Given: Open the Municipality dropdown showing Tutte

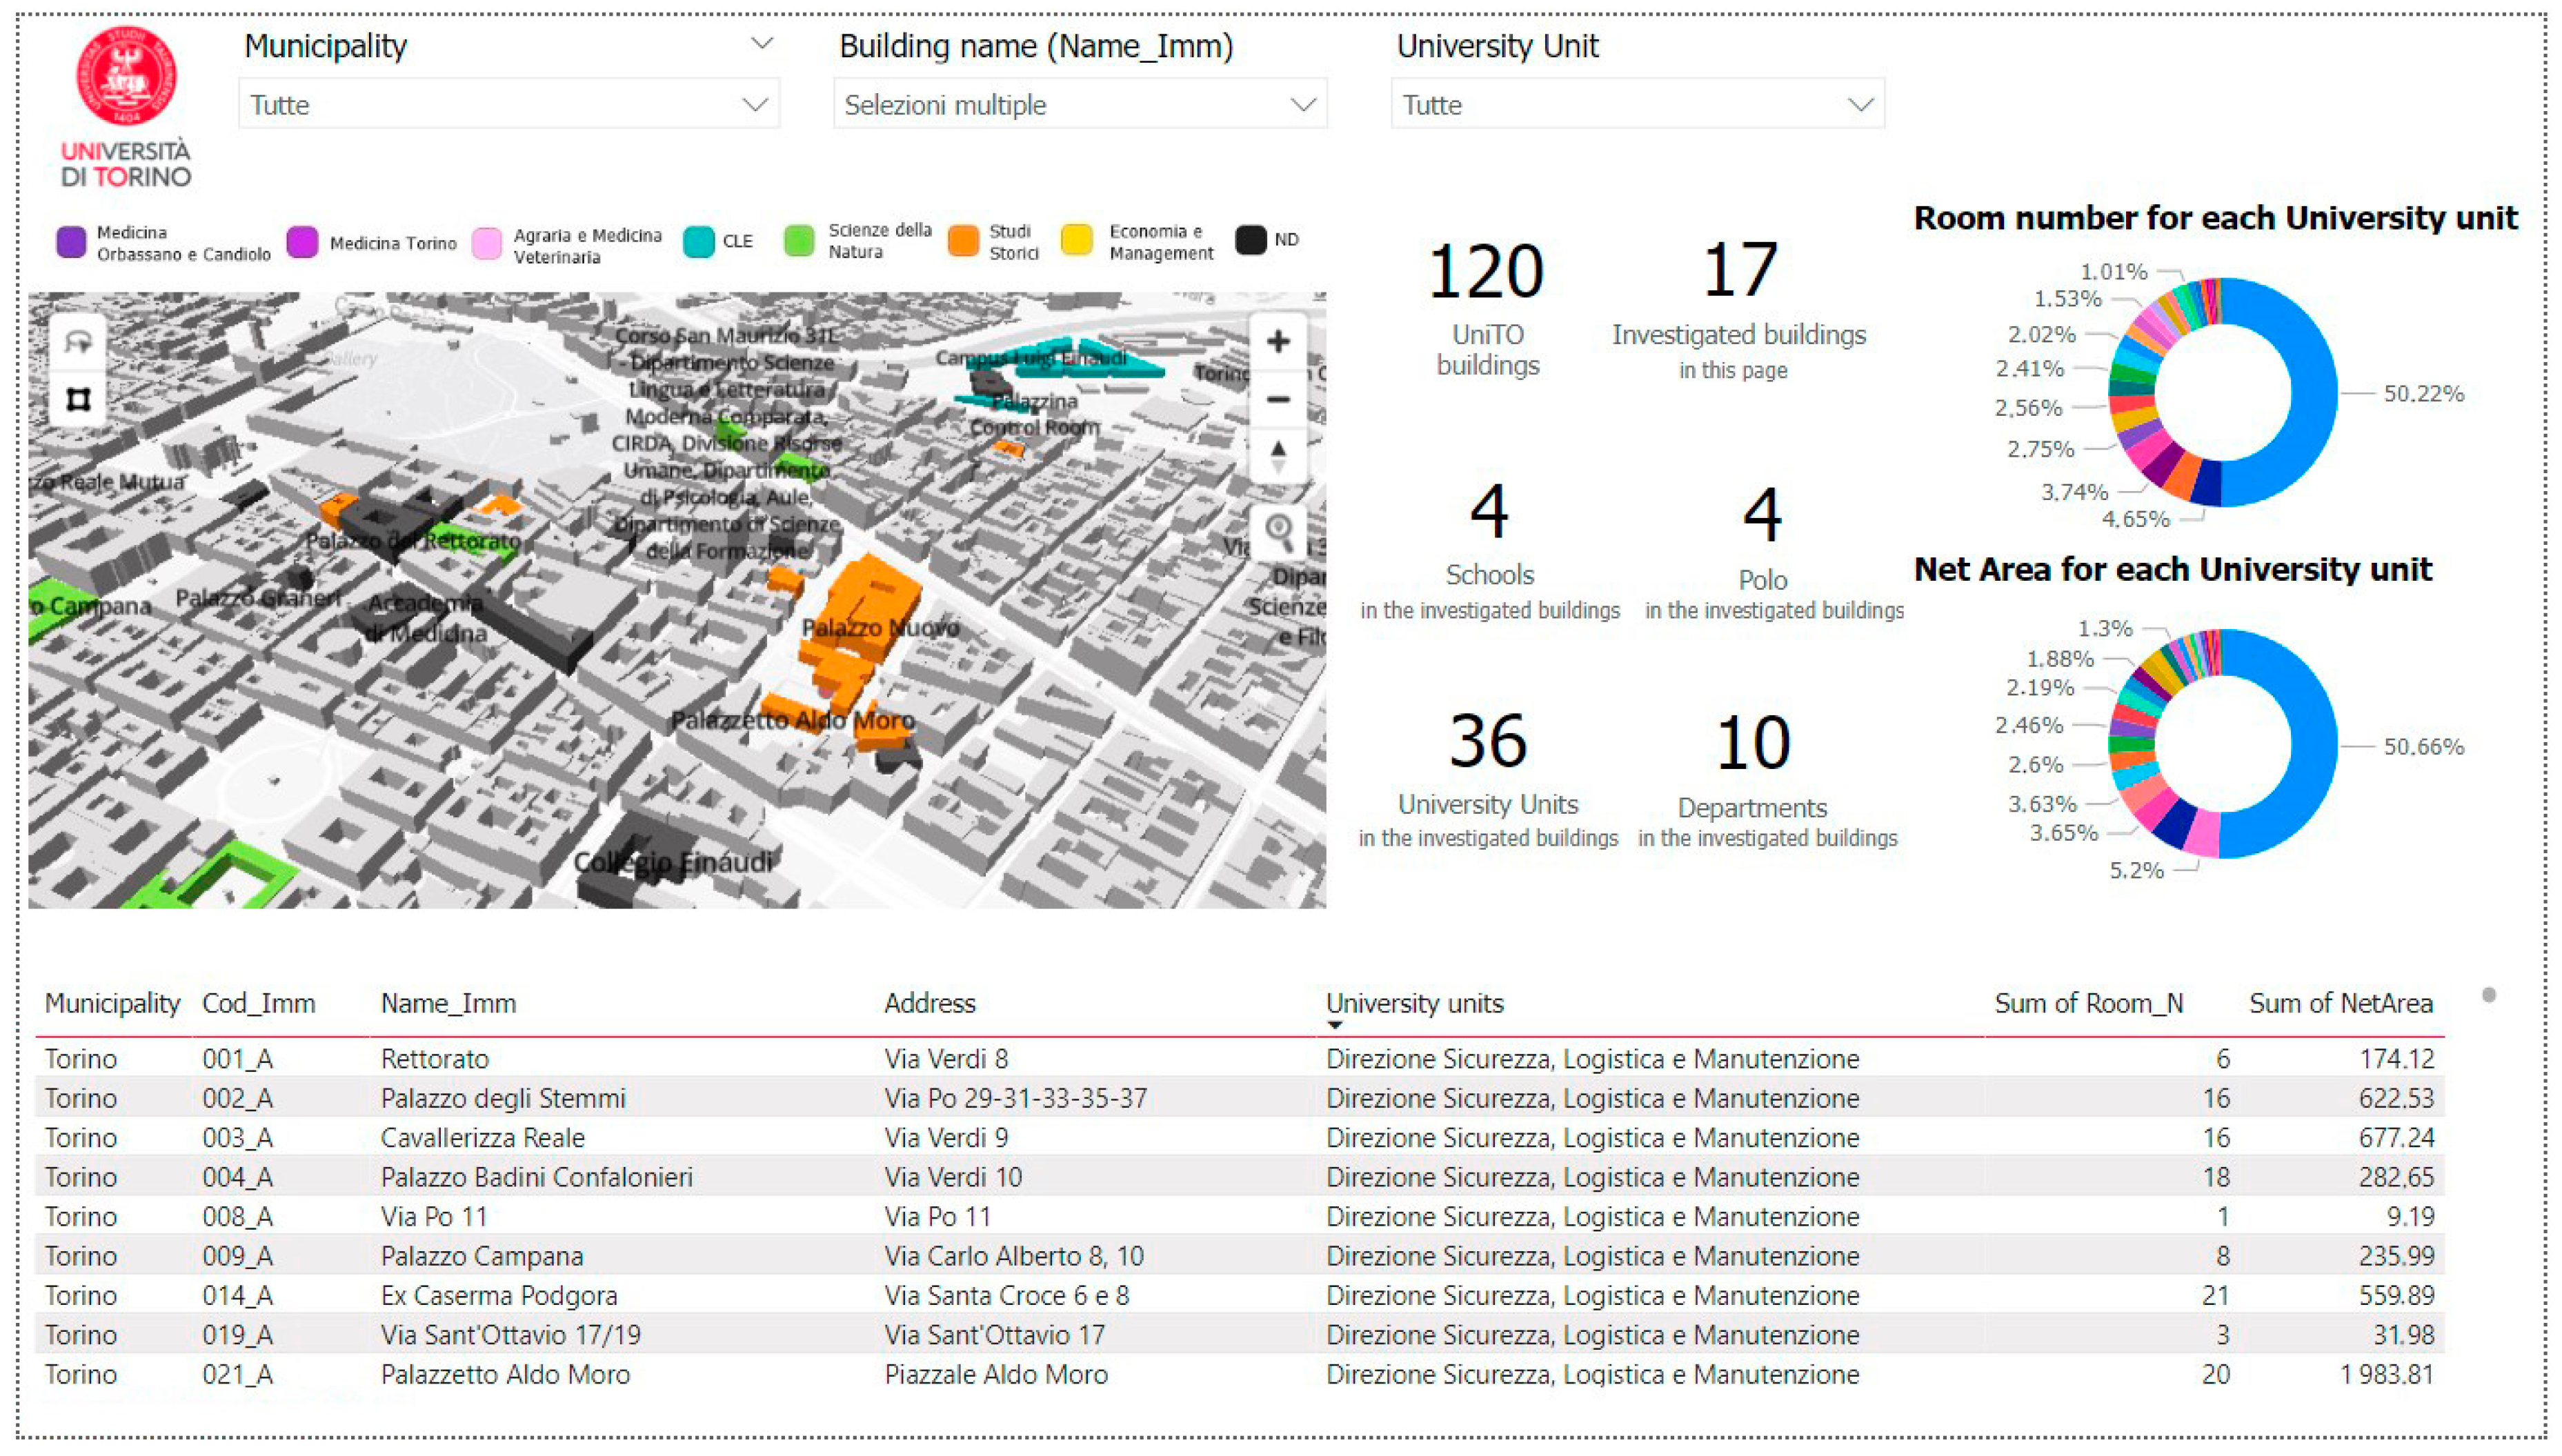Looking at the screenshot, I should 508,104.
